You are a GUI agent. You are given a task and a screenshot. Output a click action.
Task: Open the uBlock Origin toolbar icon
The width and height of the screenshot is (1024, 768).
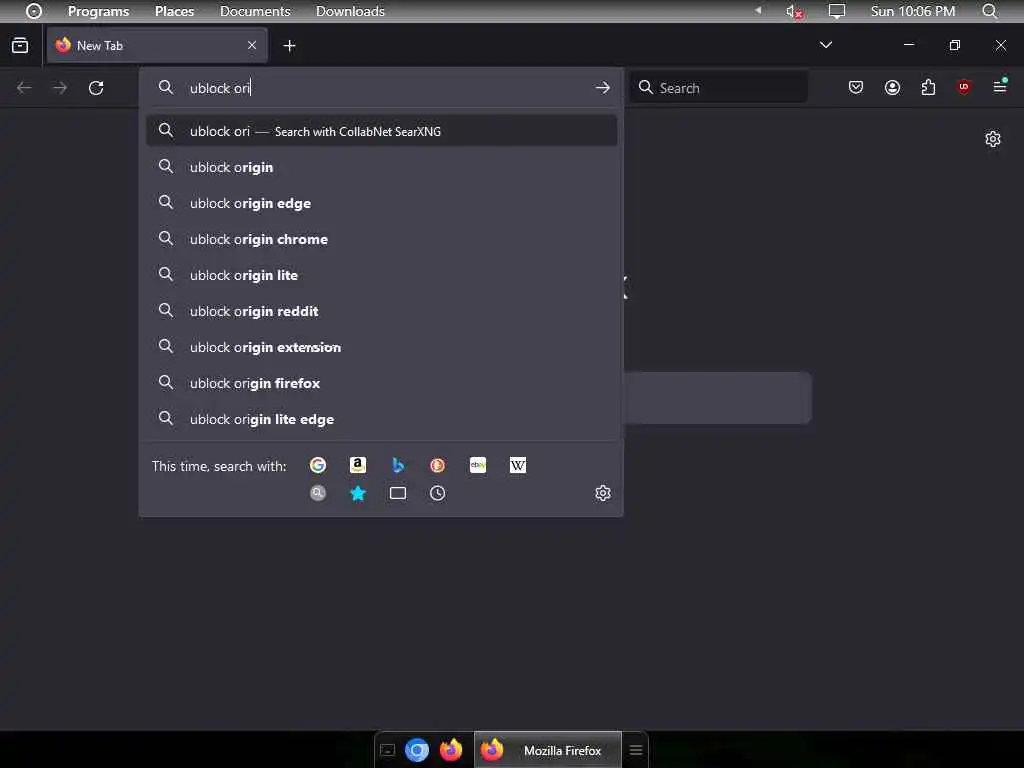964,87
